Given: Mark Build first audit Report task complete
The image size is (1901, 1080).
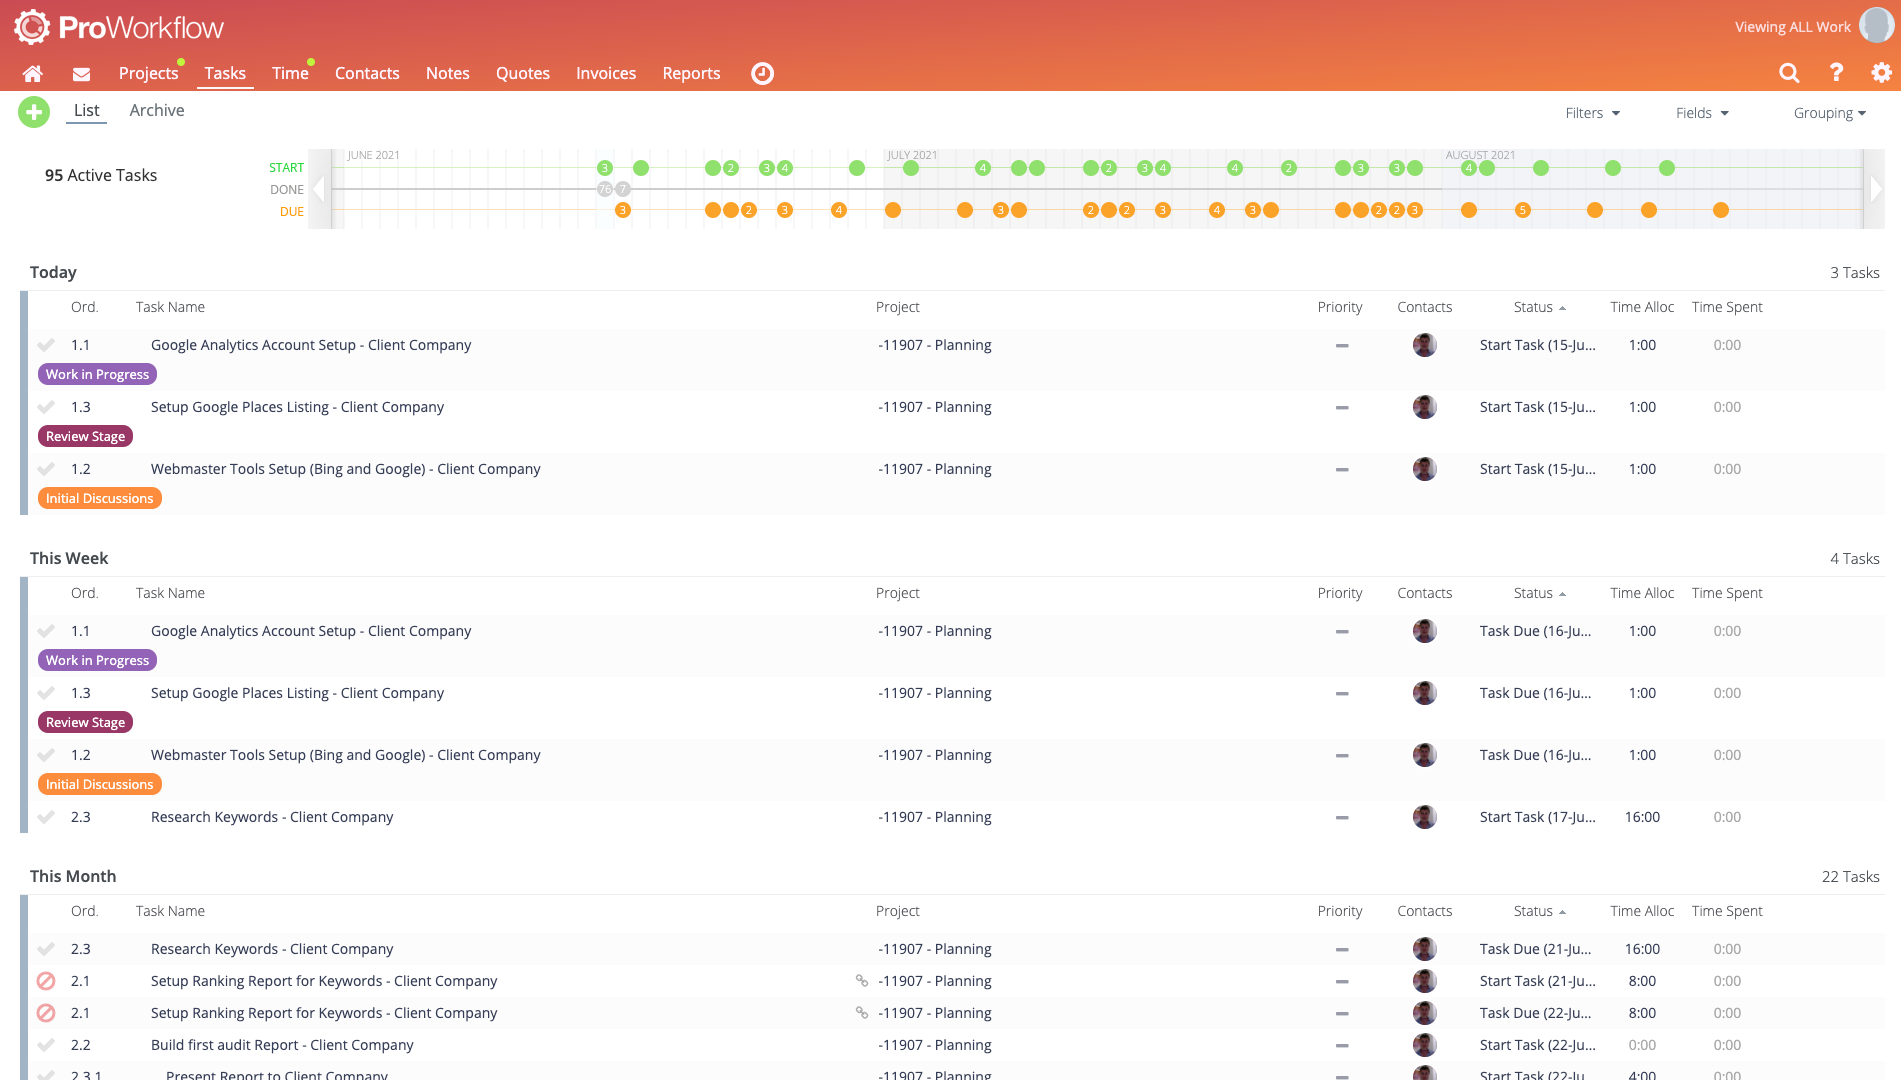Looking at the screenshot, I should (46, 1045).
